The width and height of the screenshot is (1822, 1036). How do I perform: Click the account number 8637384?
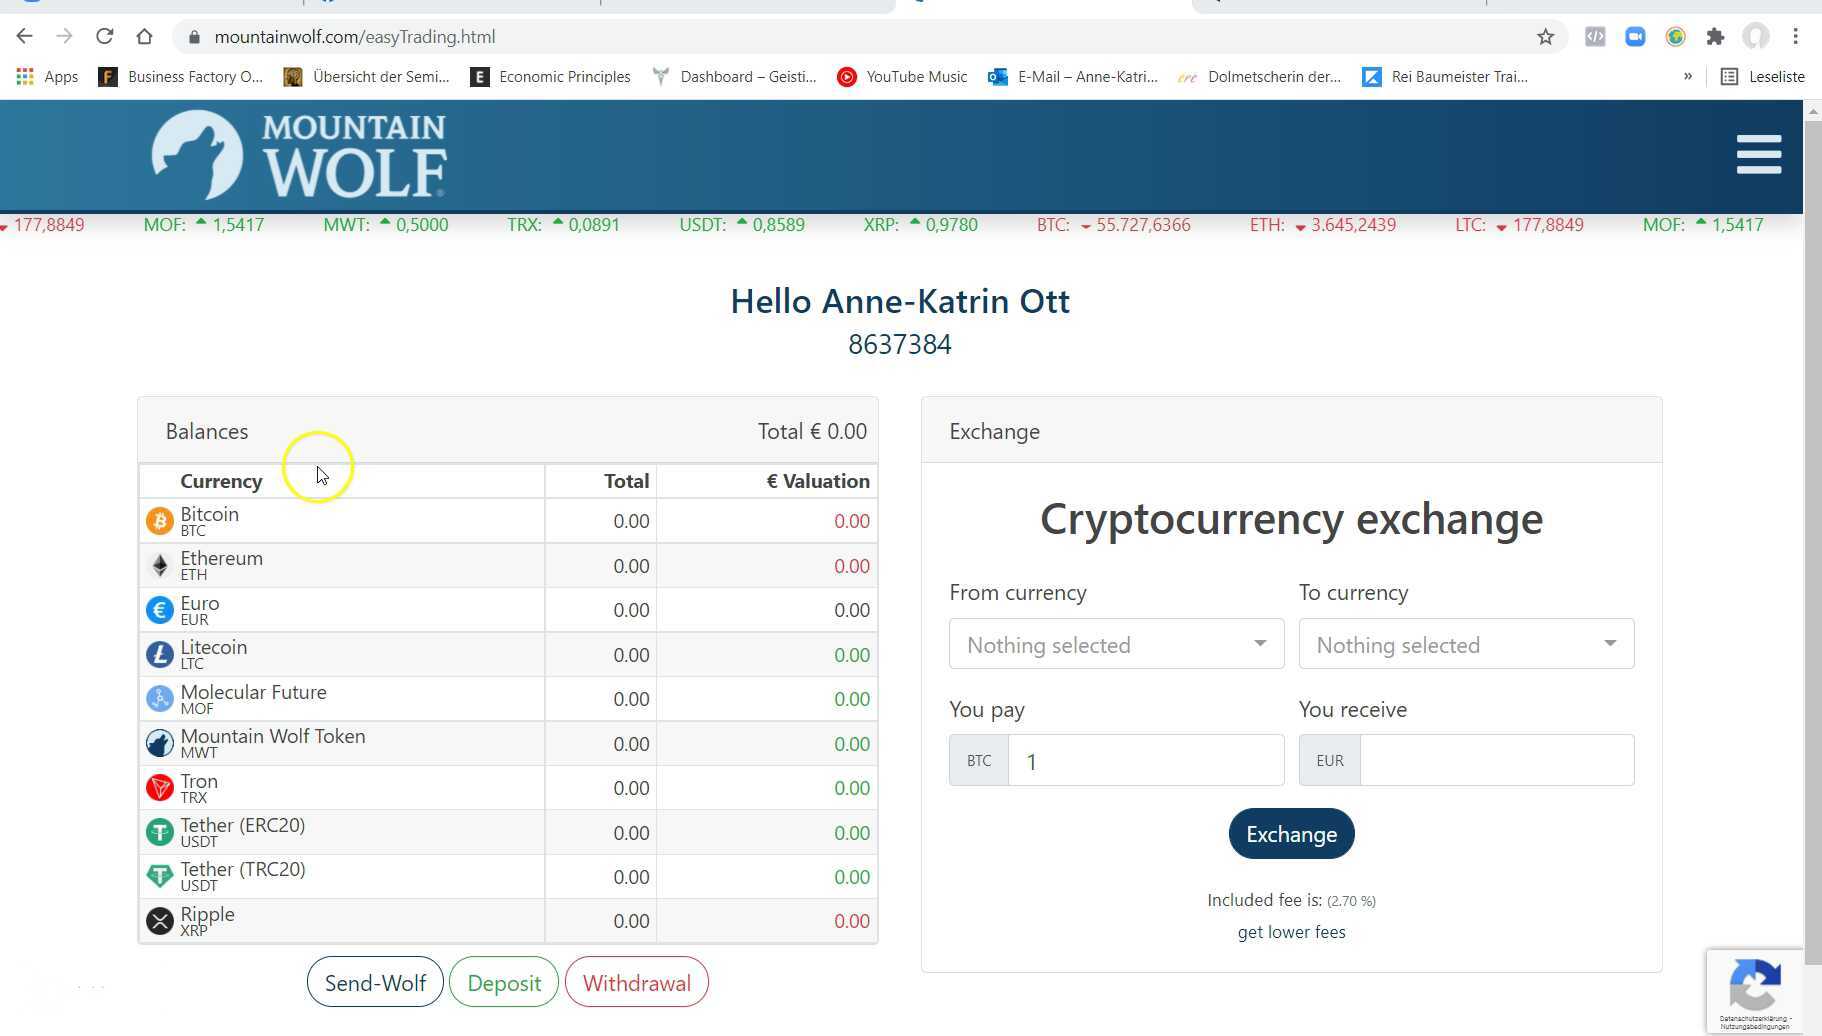900,345
